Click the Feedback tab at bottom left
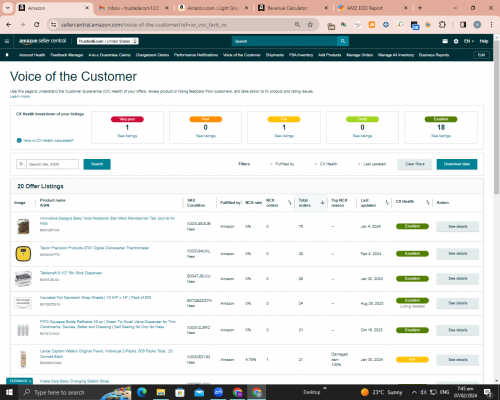This screenshot has height=400, width=500. pos(19,381)
